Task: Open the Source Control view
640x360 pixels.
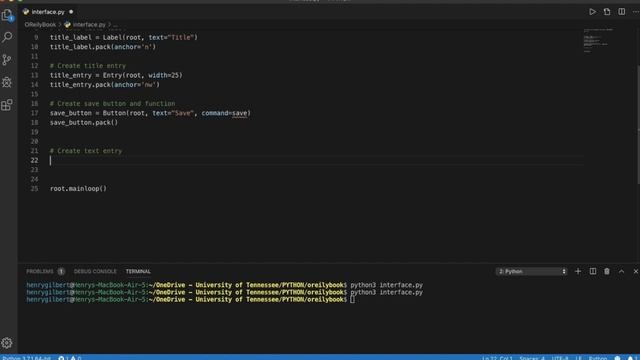Action: [x=7, y=60]
